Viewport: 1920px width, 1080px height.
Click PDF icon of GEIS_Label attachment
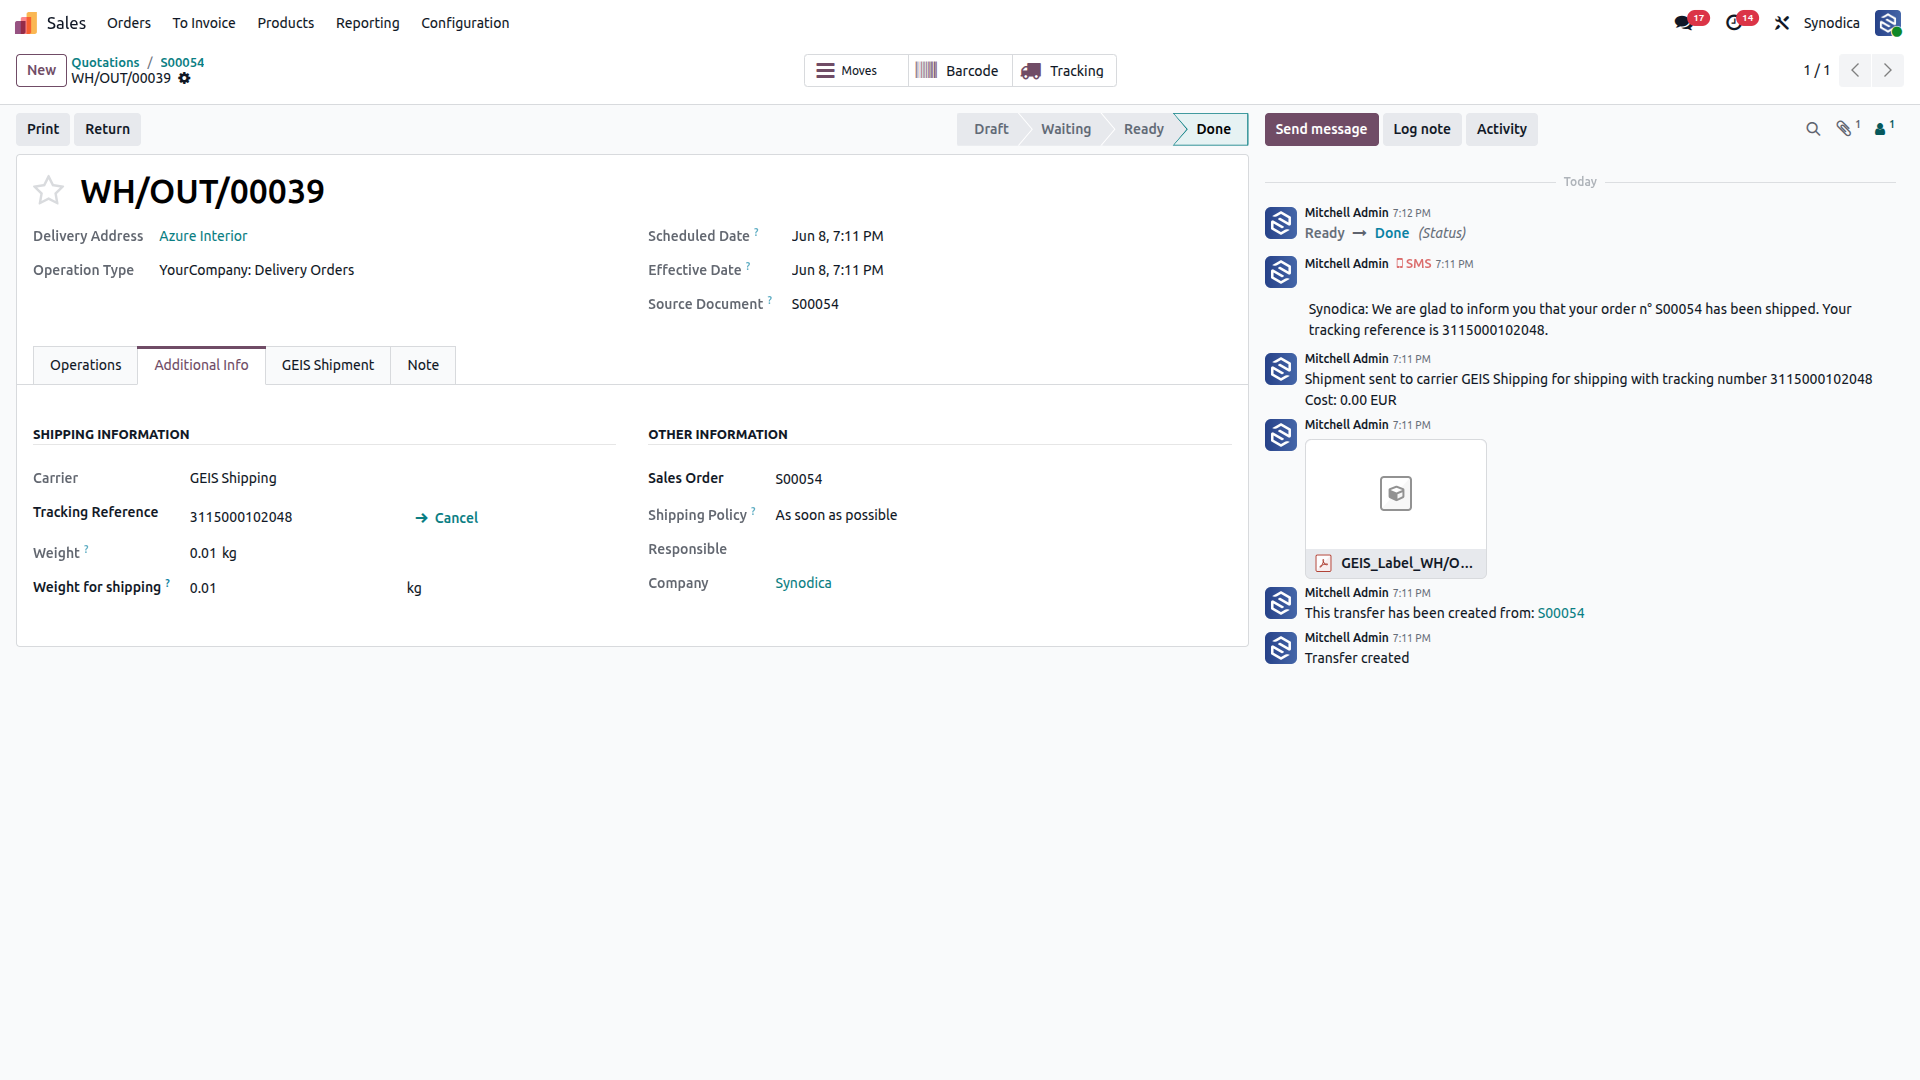tap(1323, 563)
